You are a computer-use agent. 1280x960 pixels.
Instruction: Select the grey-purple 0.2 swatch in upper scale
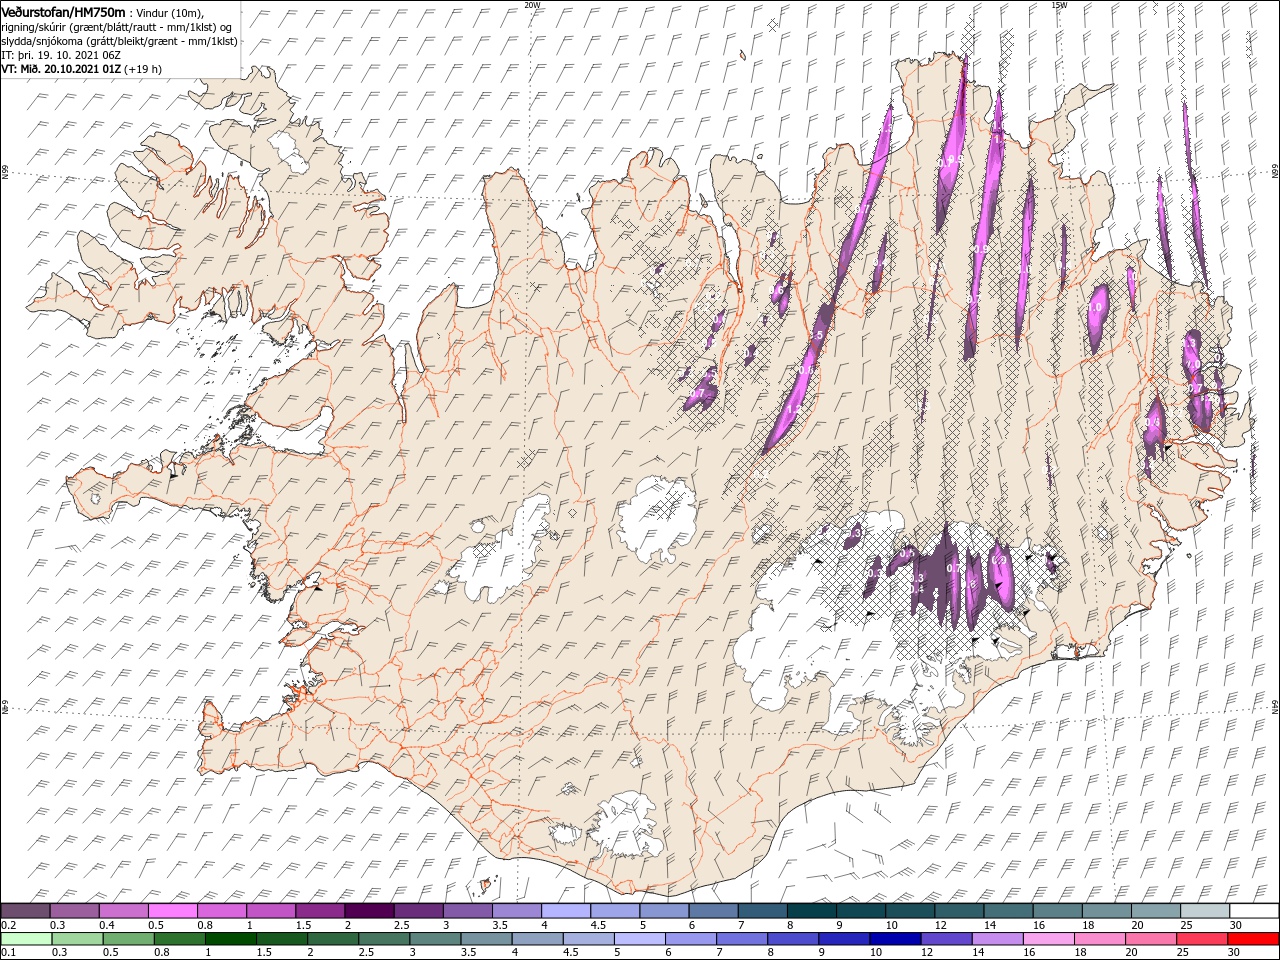(25, 911)
